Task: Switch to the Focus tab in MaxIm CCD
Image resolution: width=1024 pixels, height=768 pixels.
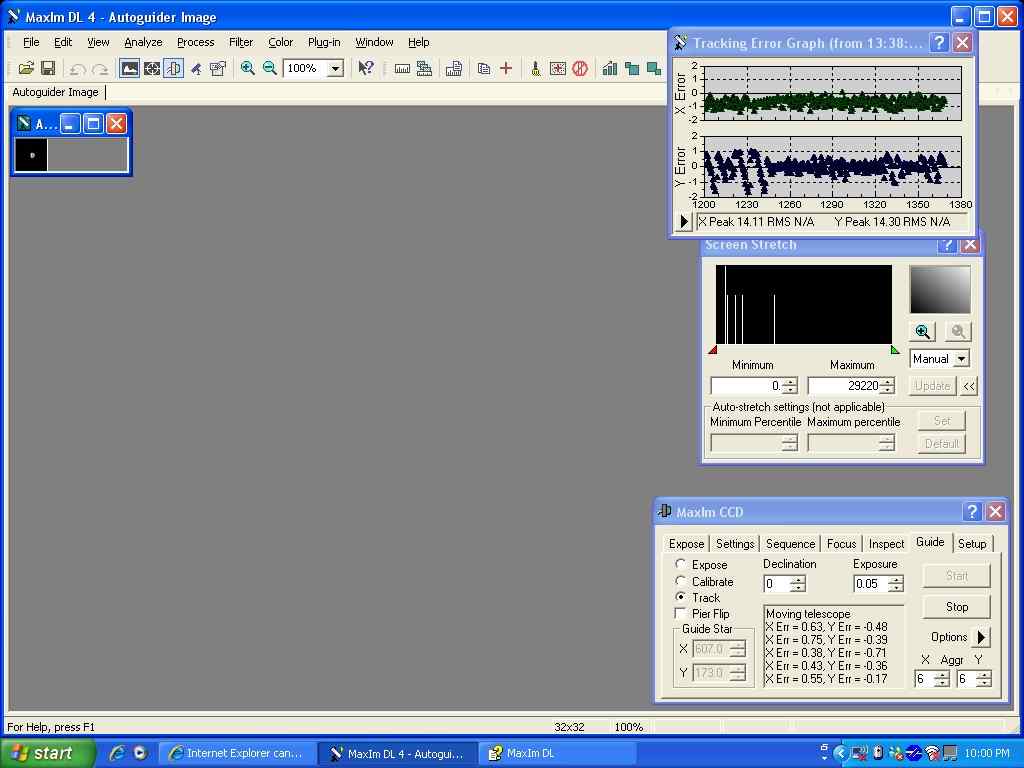Action: coord(841,543)
